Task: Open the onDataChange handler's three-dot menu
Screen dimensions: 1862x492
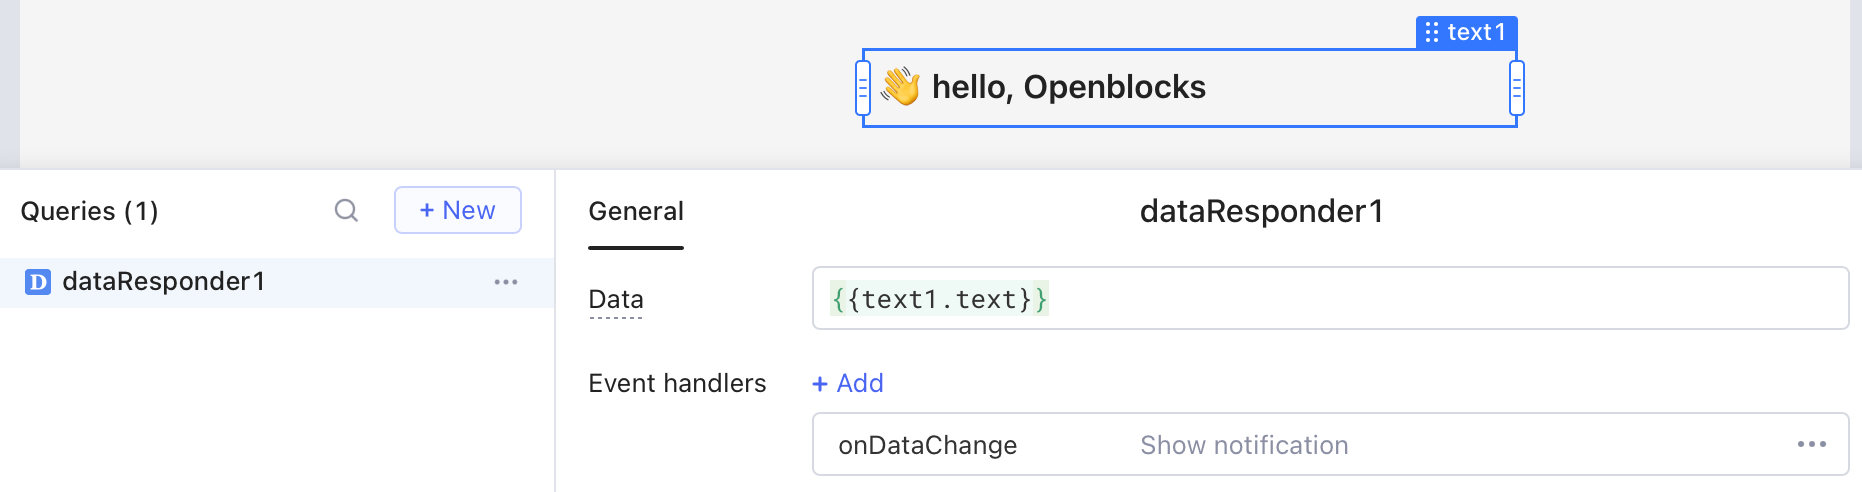Action: pyautogui.click(x=1811, y=444)
